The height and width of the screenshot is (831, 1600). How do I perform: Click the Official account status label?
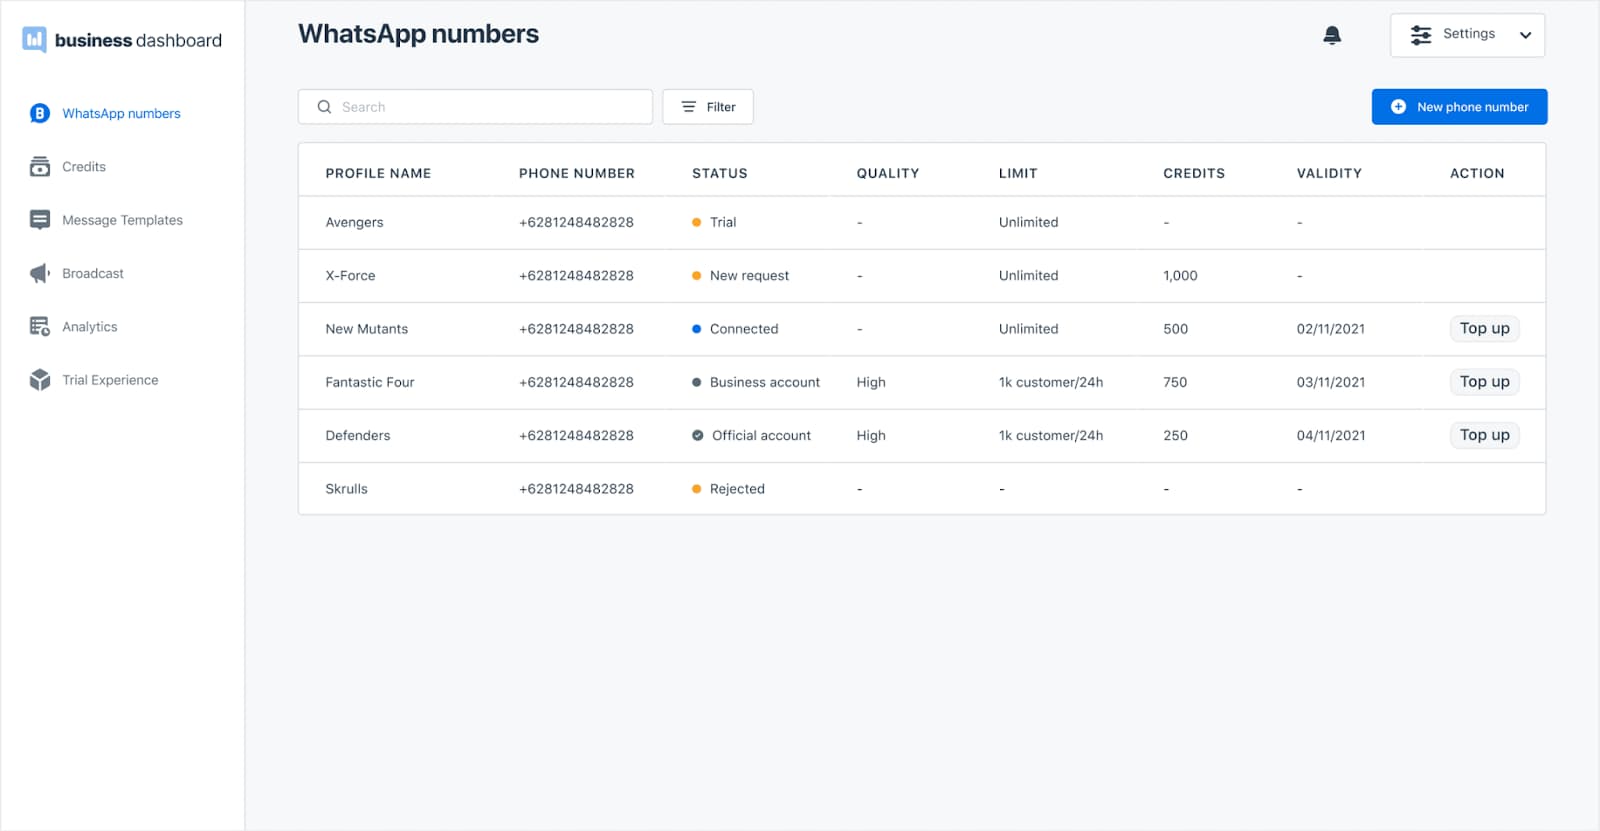[x=761, y=435]
